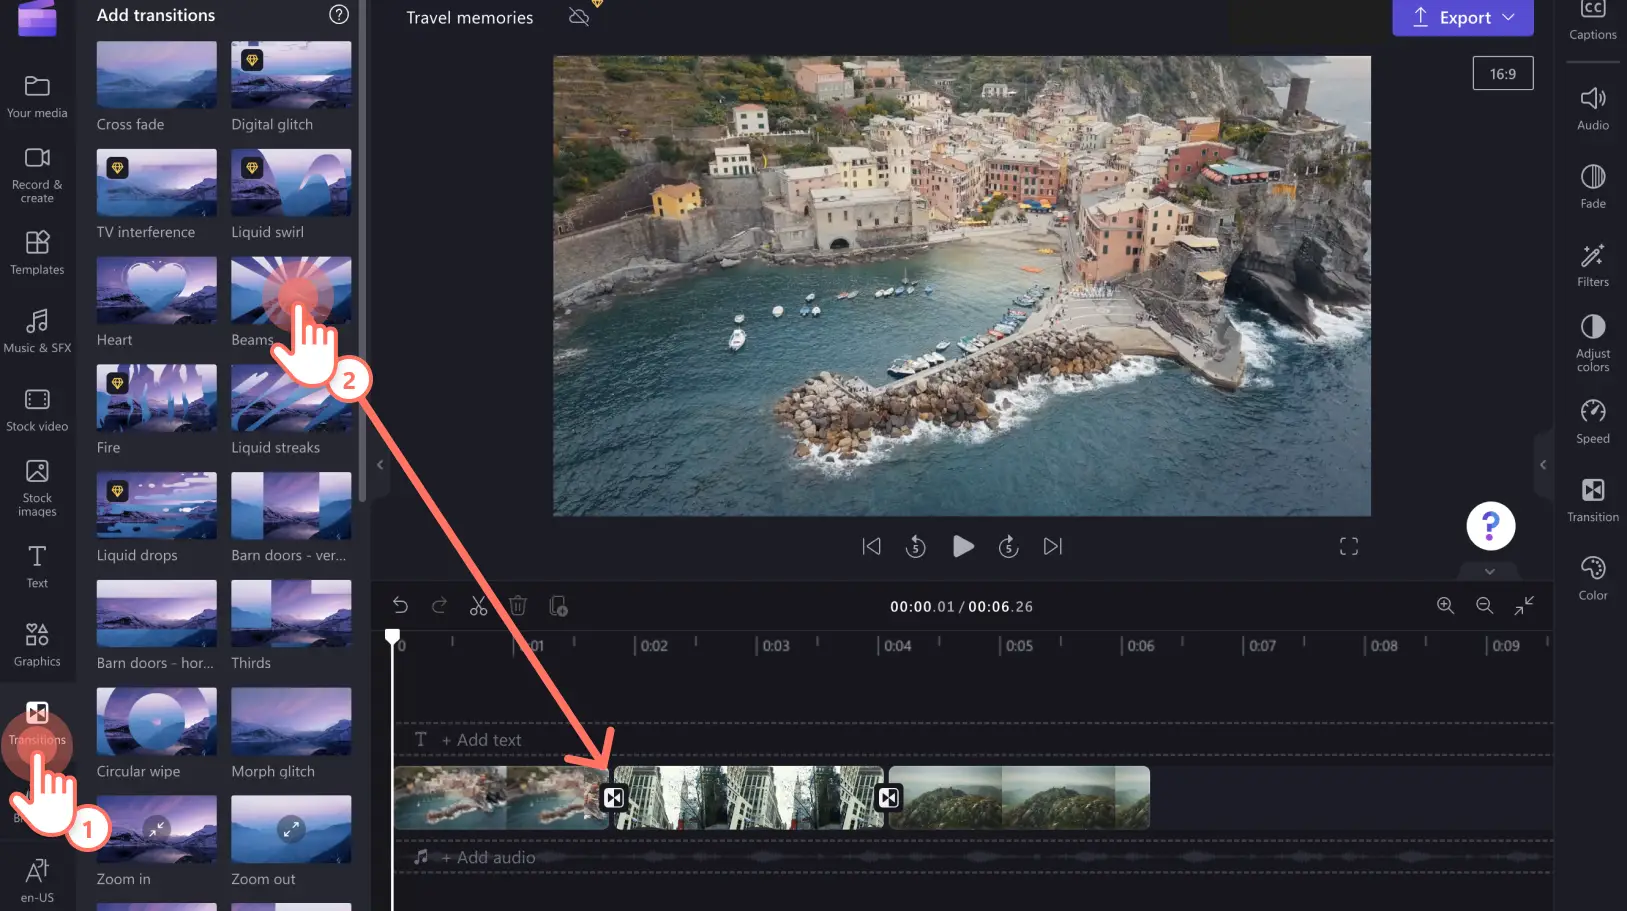Open the Text sidebar tab
The image size is (1627, 911).
tap(37, 566)
